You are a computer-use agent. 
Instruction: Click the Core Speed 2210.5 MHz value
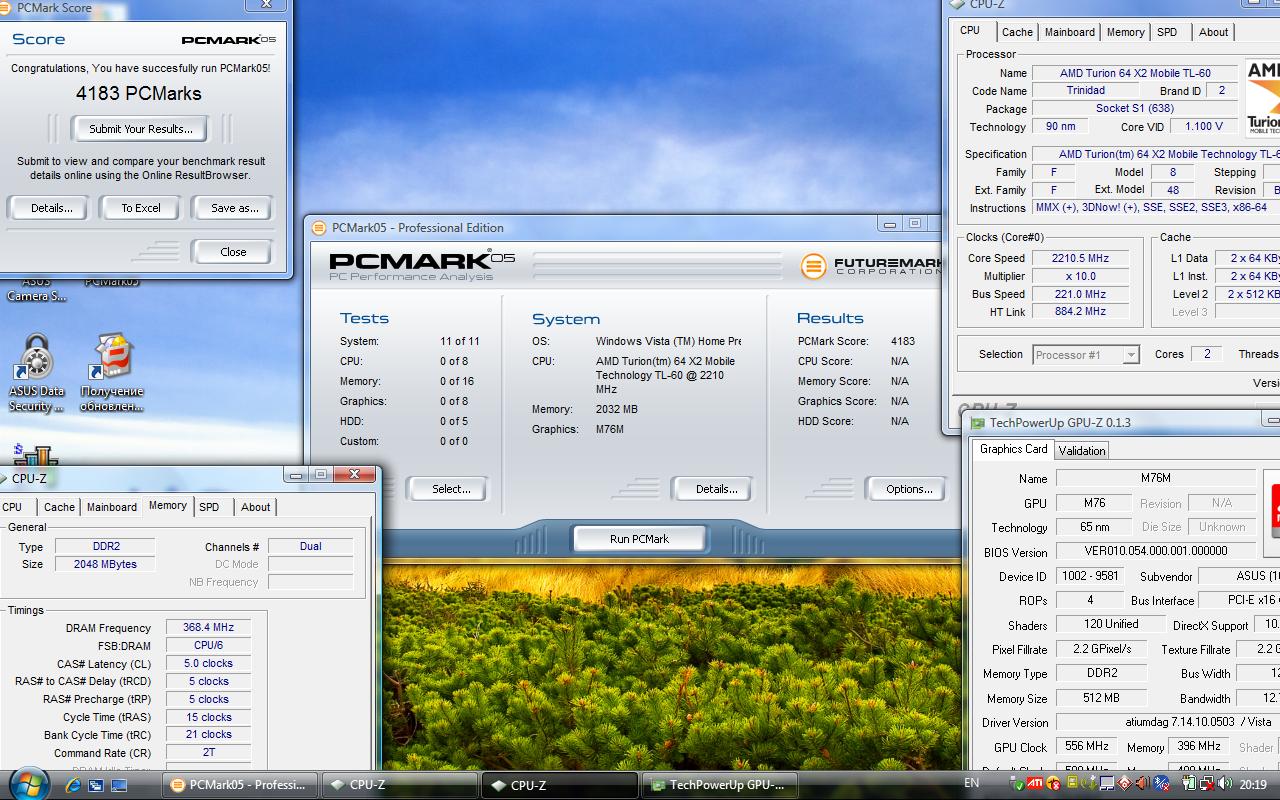coord(1080,258)
